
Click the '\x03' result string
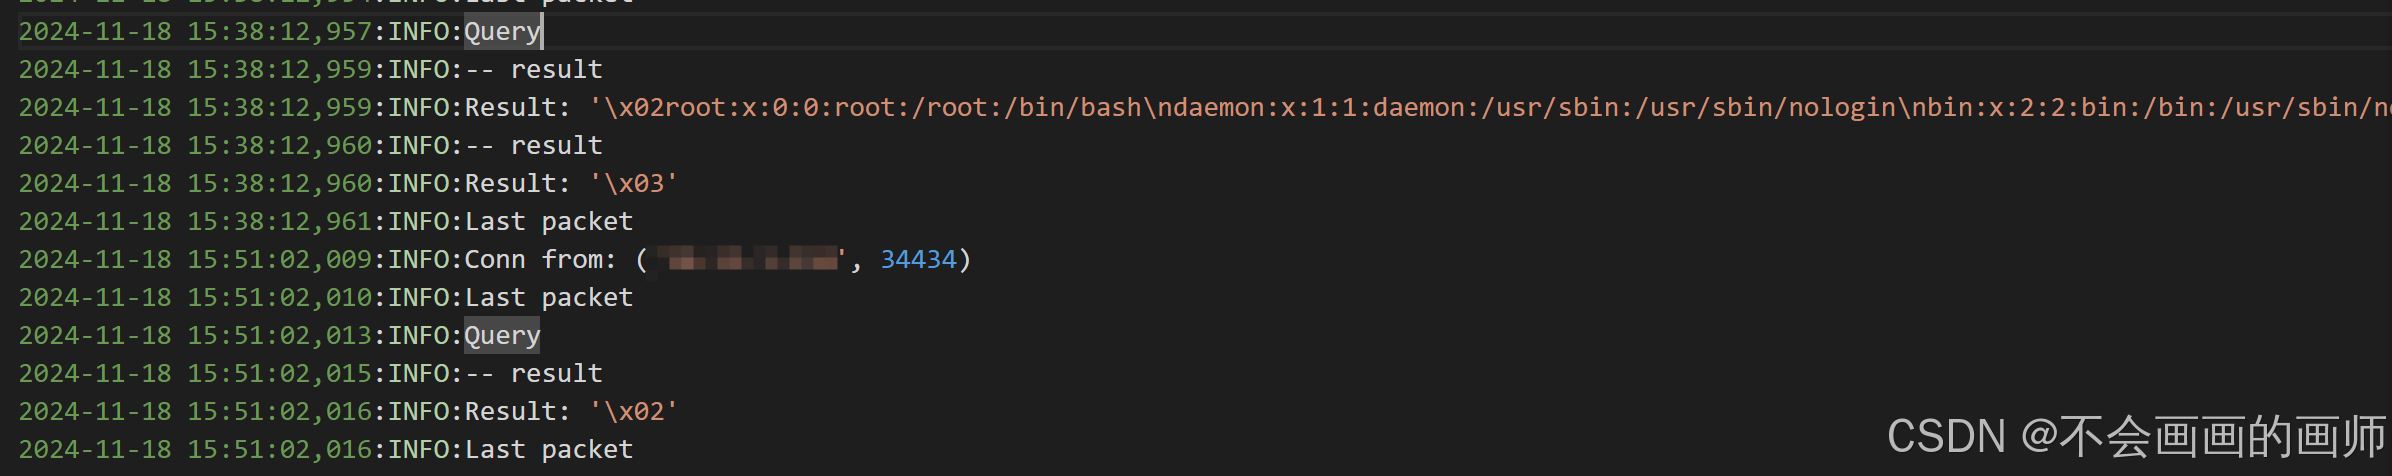click(x=633, y=183)
